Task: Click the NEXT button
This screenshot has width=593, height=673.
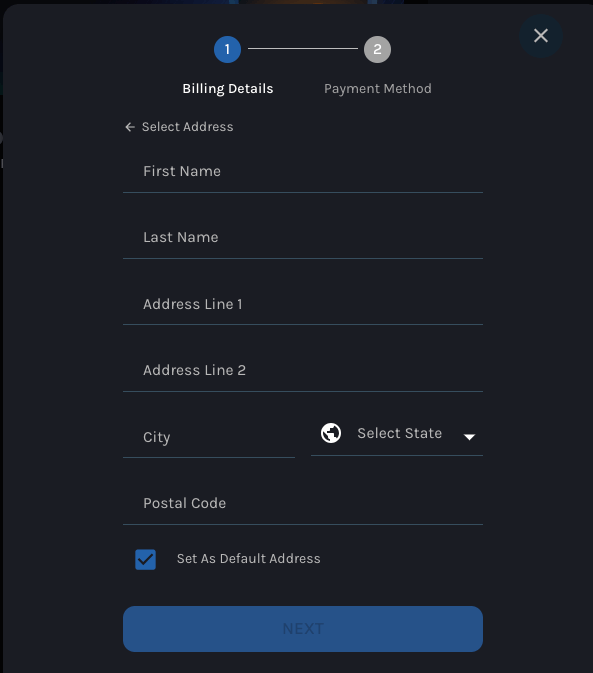Action: click(x=303, y=629)
